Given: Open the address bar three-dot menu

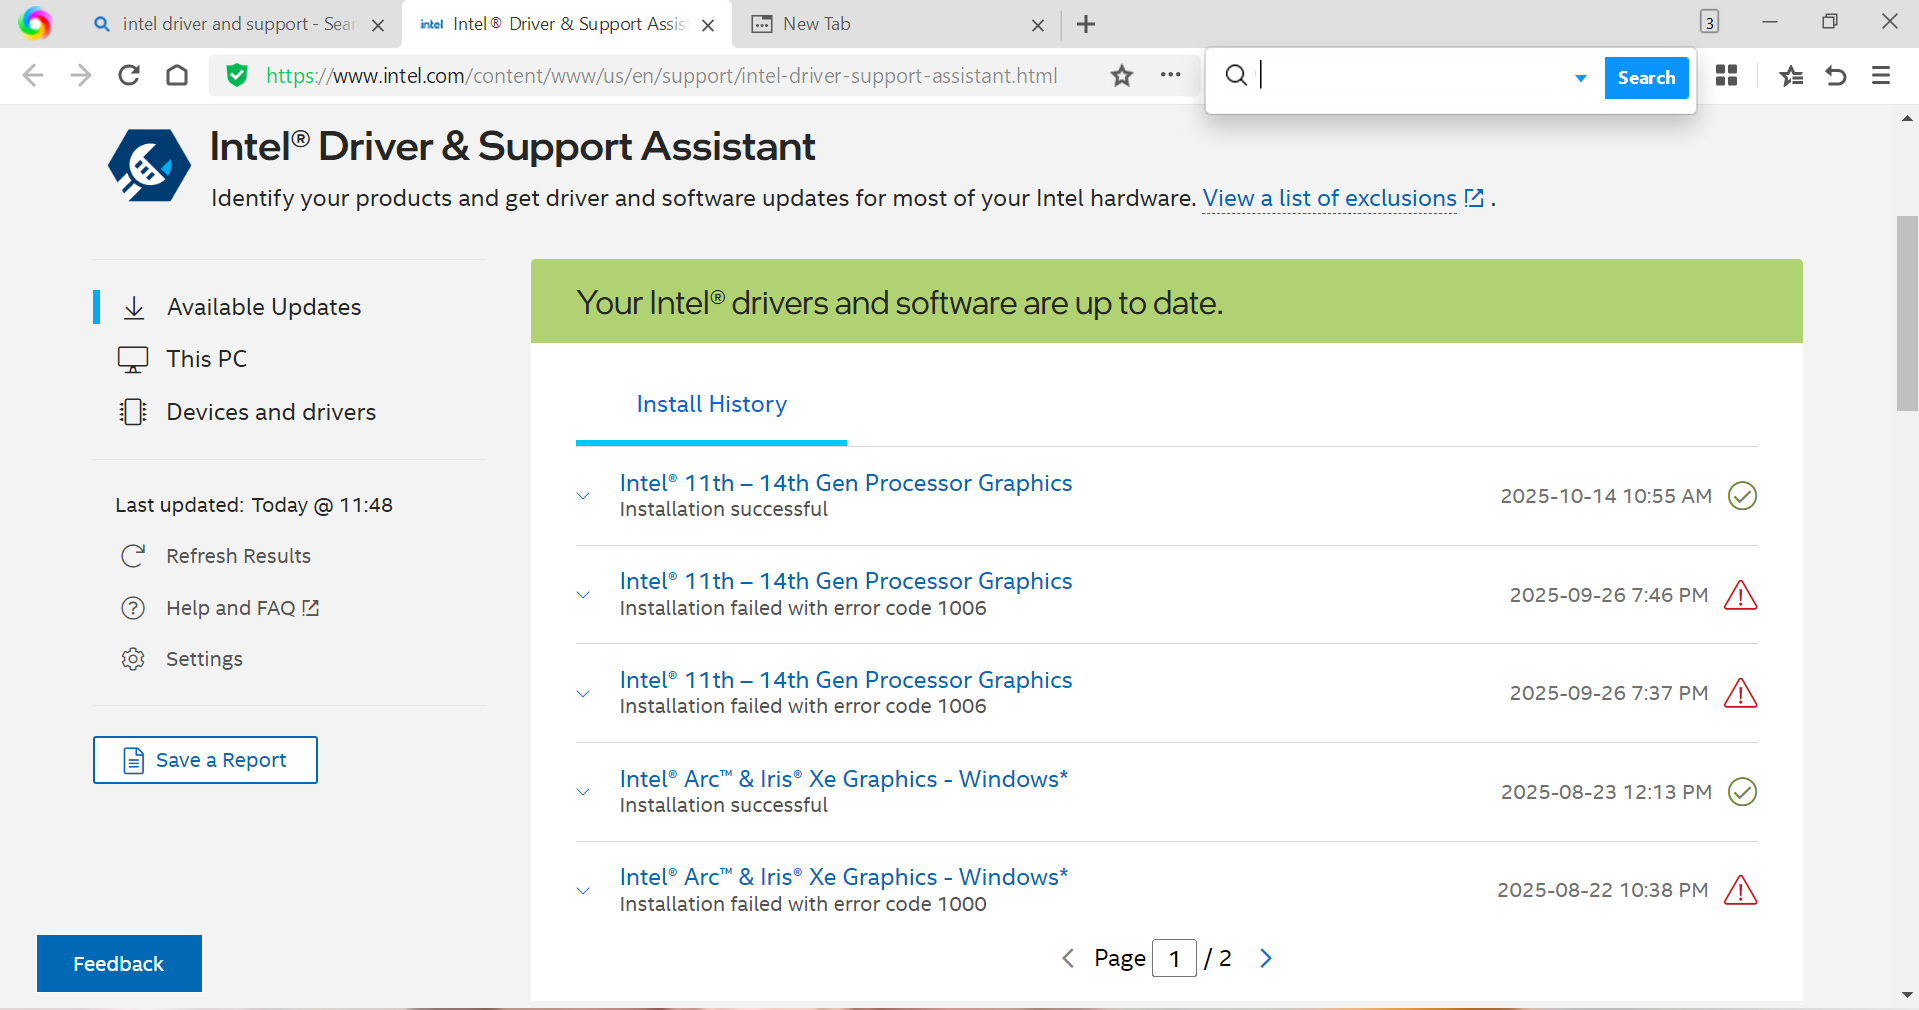Looking at the screenshot, I should [x=1171, y=75].
